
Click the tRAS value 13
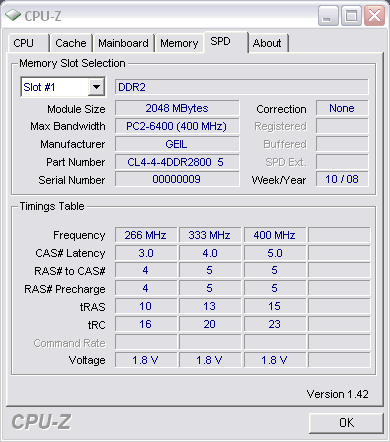click(x=210, y=306)
